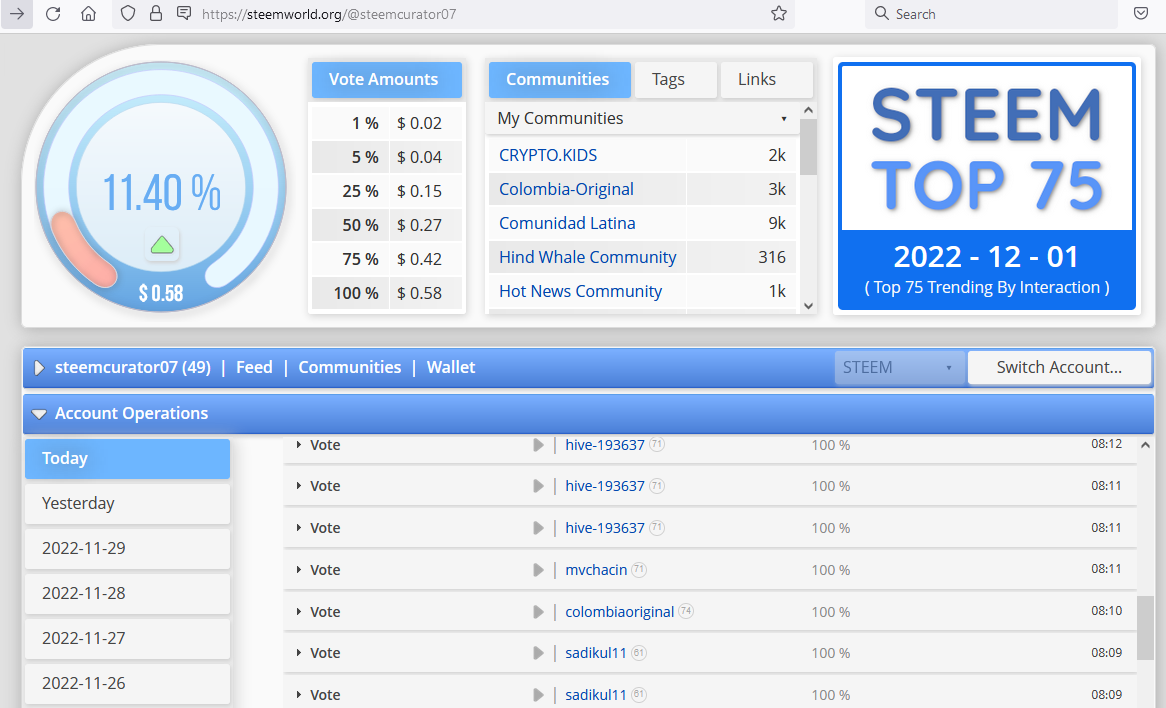Open the Steem Top 75 banner
Image resolution: width=1166 pixels, height=708 pixels.
tap(987, 186)
